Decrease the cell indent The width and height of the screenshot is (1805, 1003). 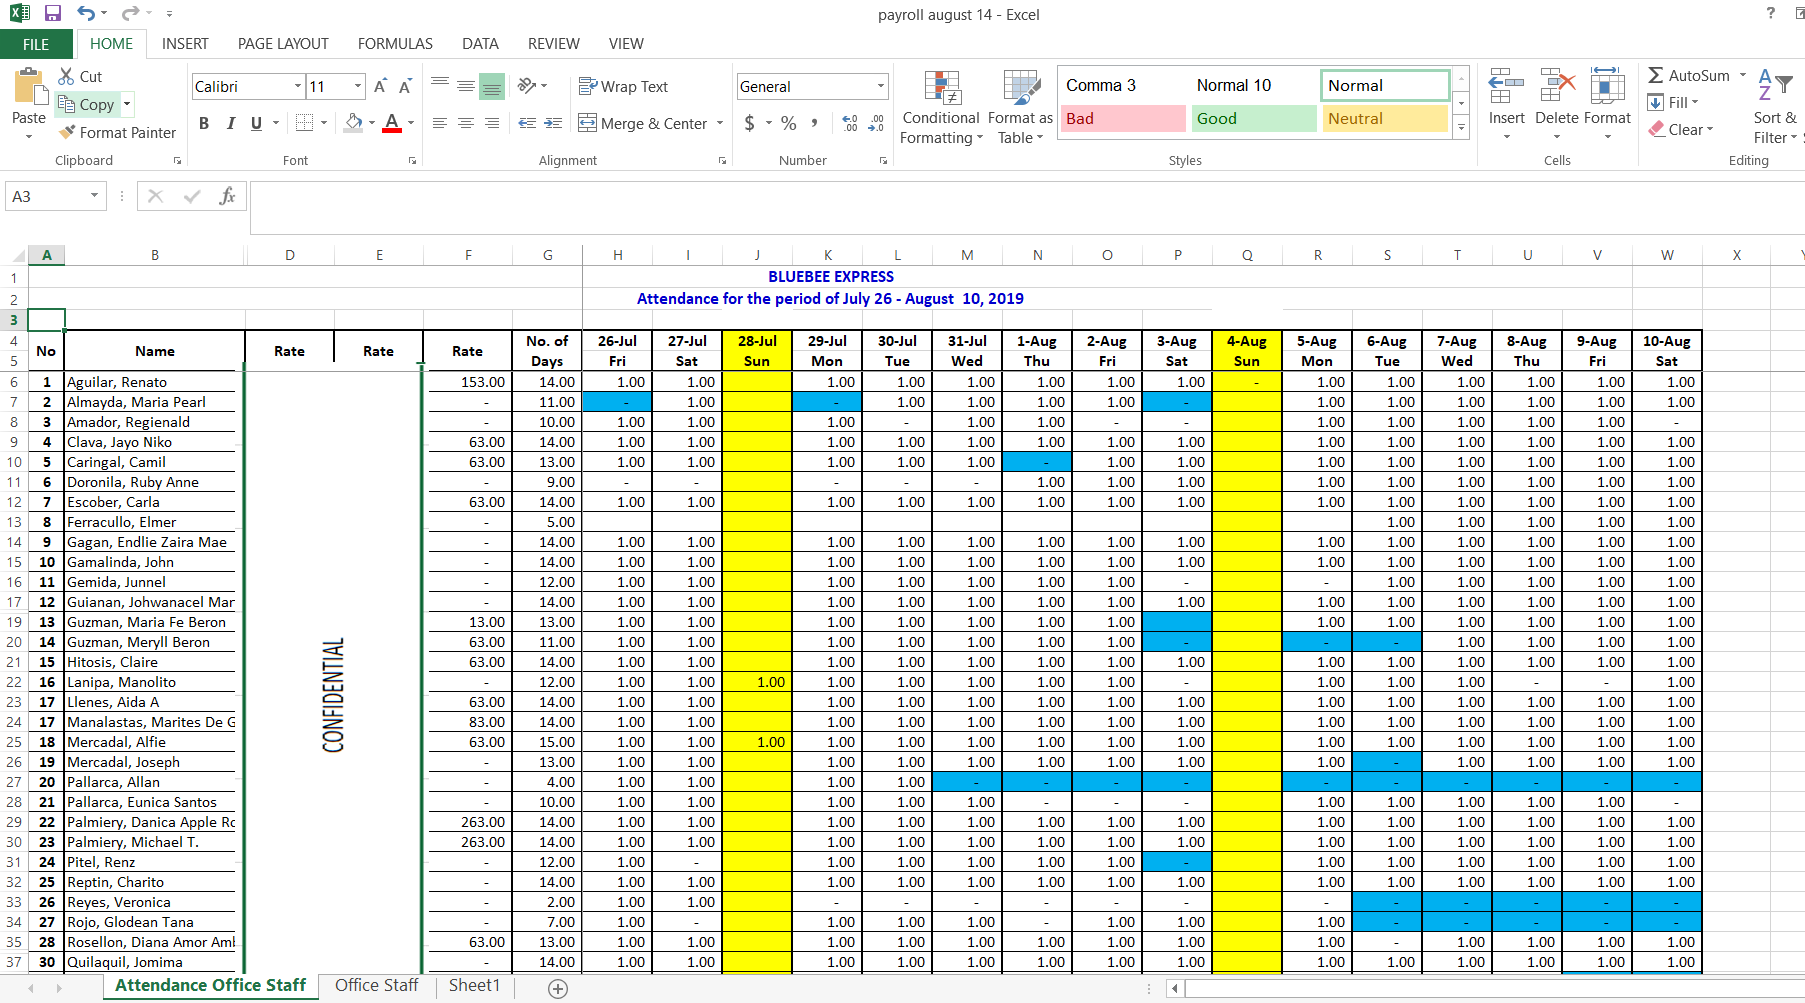pyautogui.click(x=528, y=123)
